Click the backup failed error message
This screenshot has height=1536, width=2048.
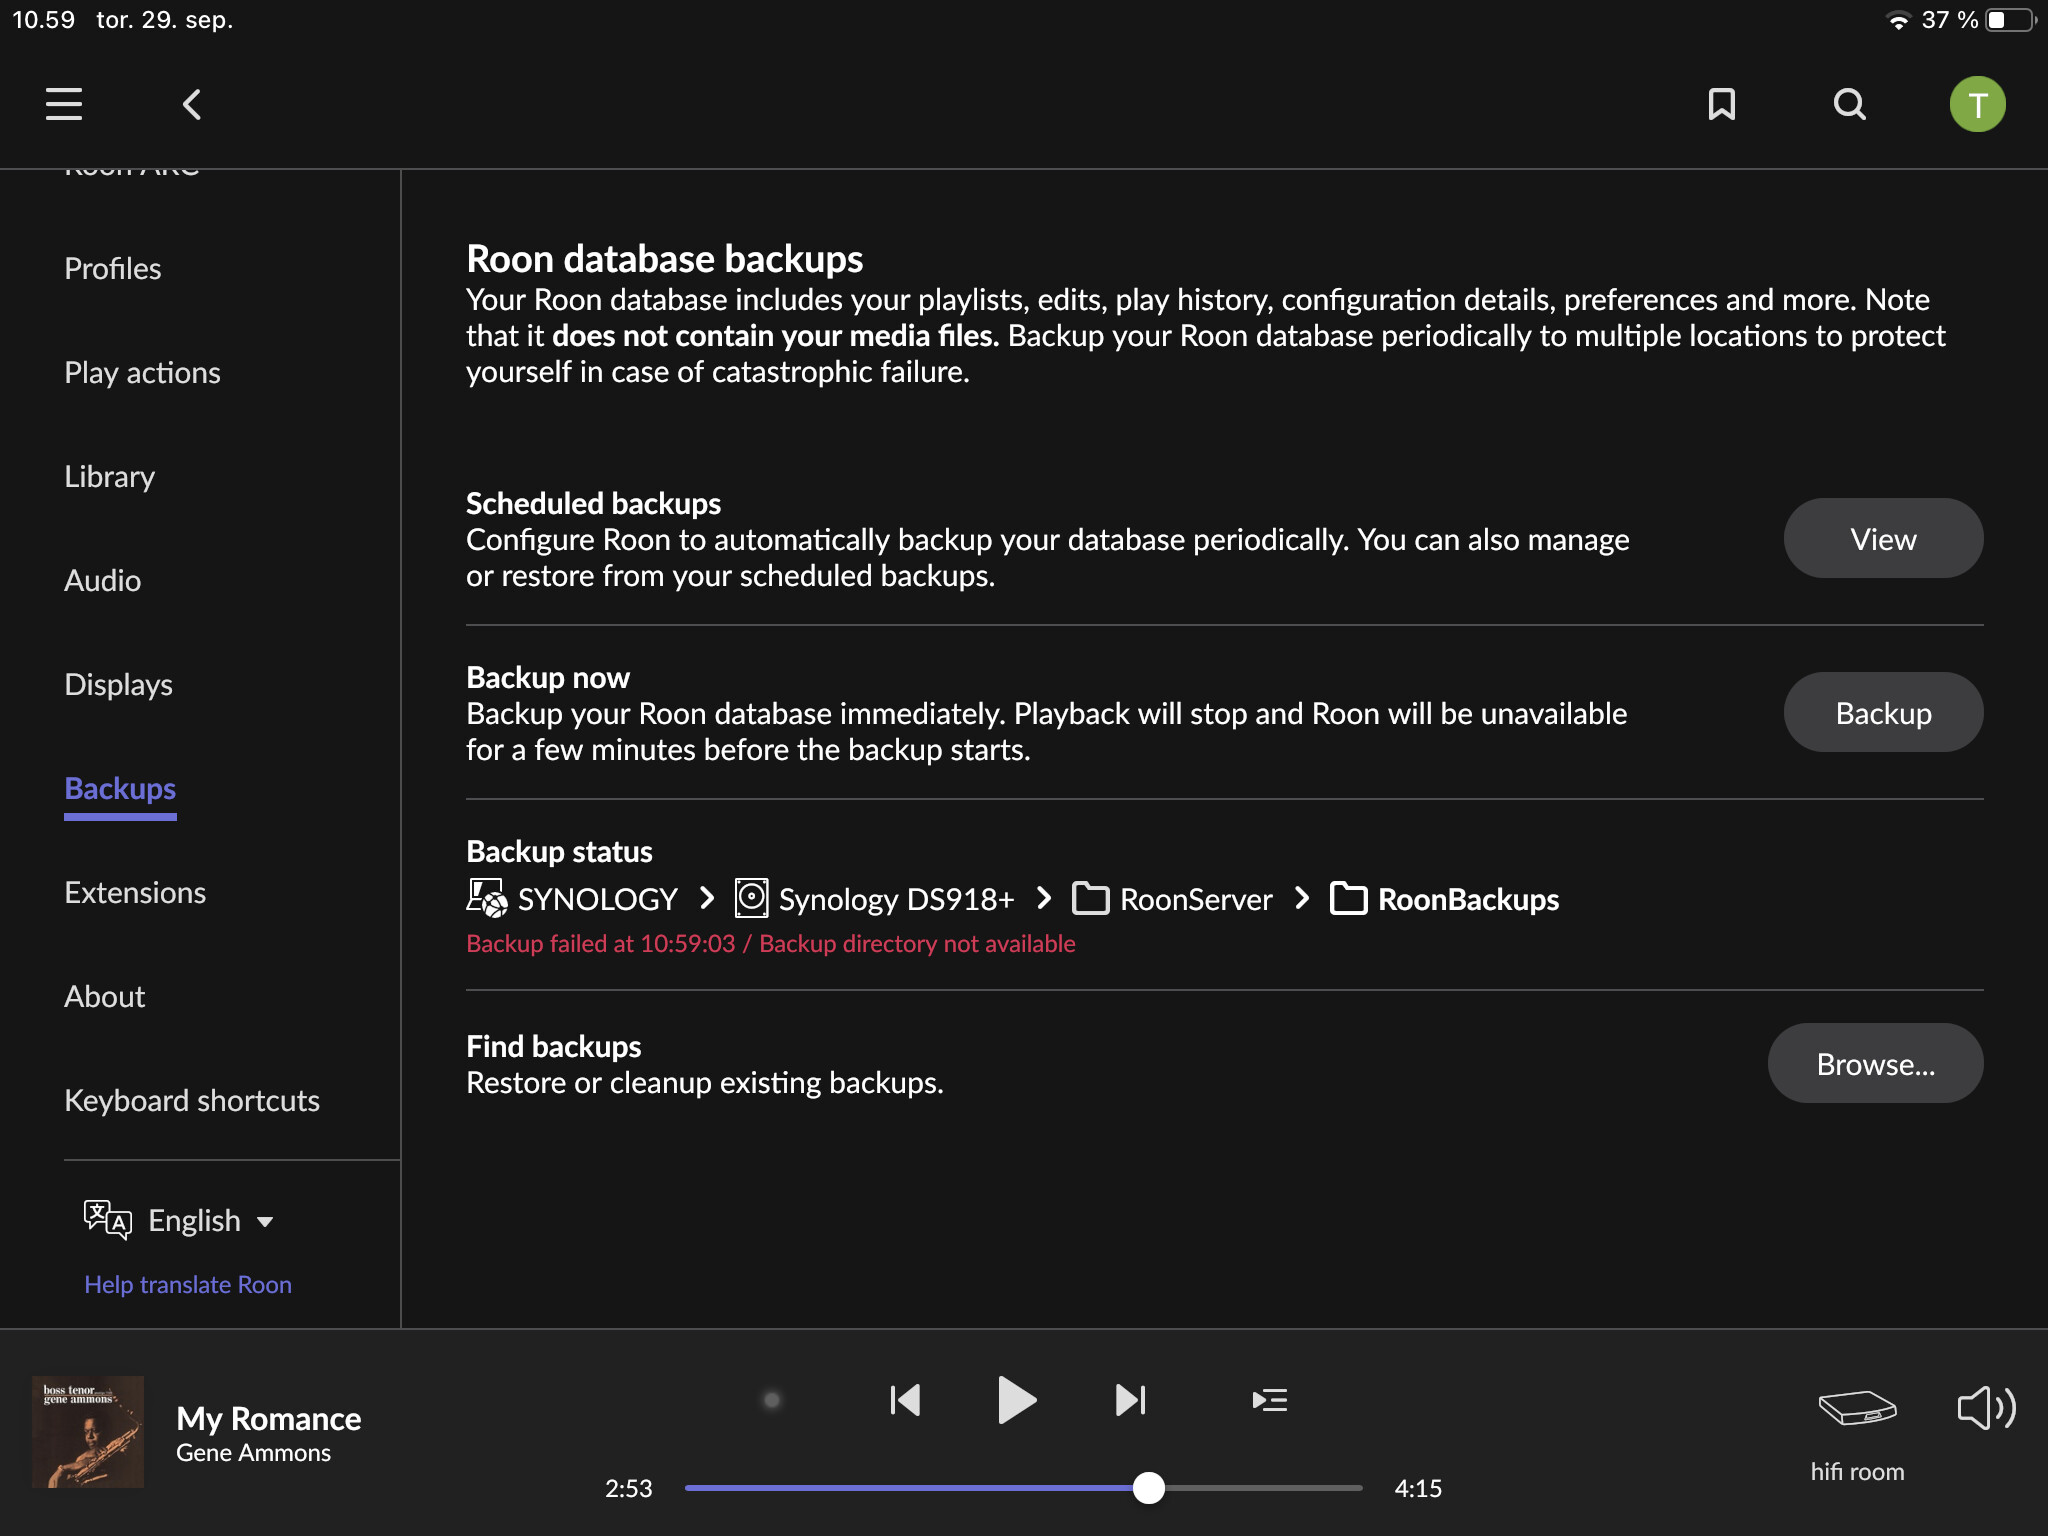[x=770, y=943]
